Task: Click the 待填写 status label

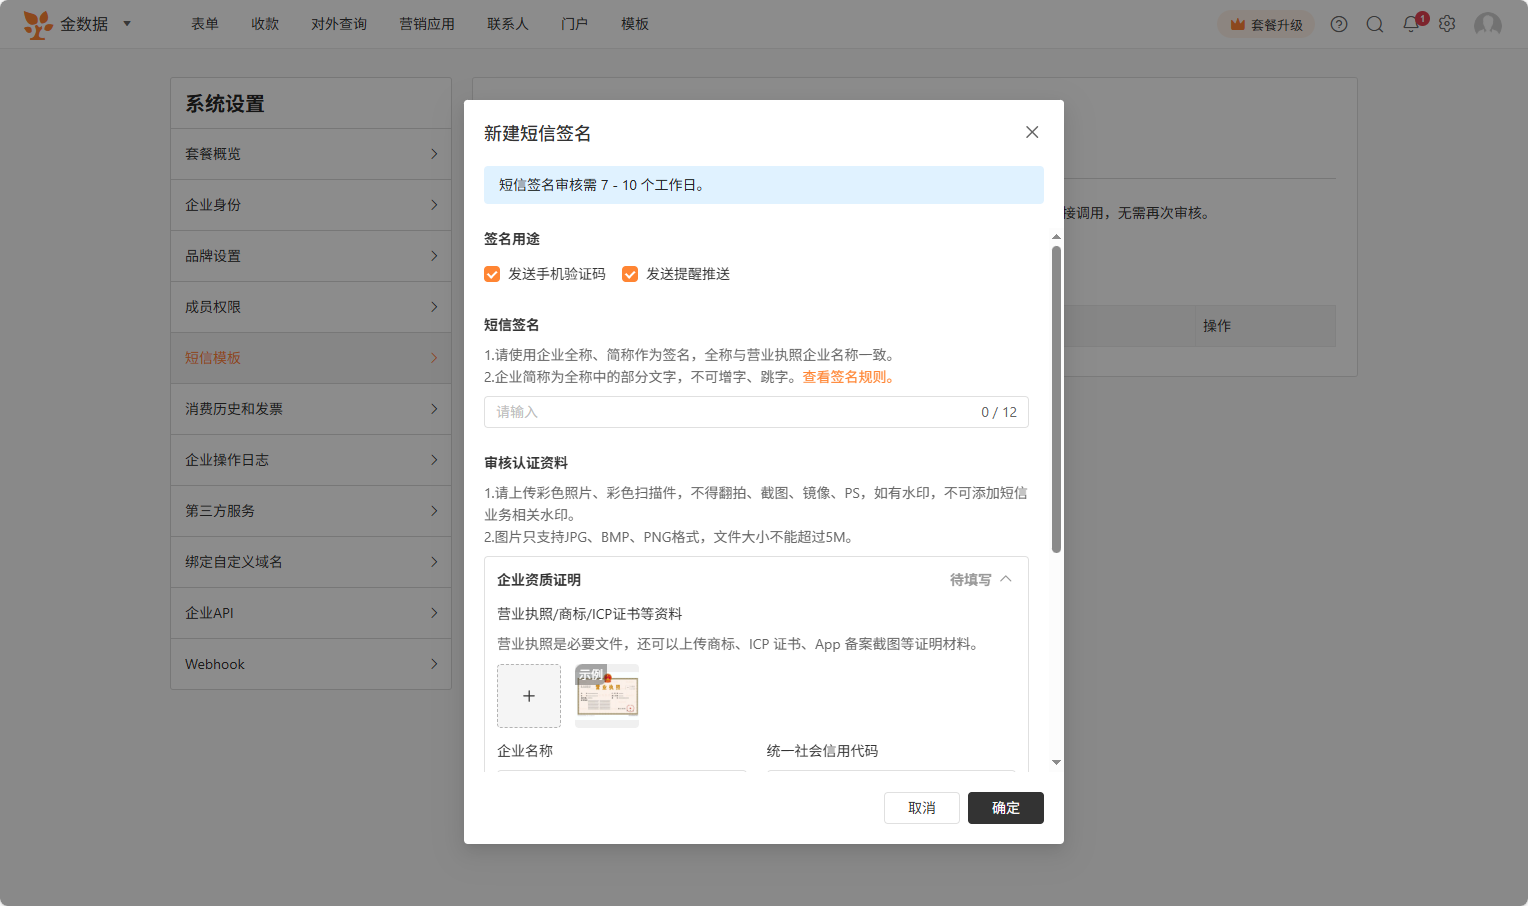Action: [x=970, y=580]
